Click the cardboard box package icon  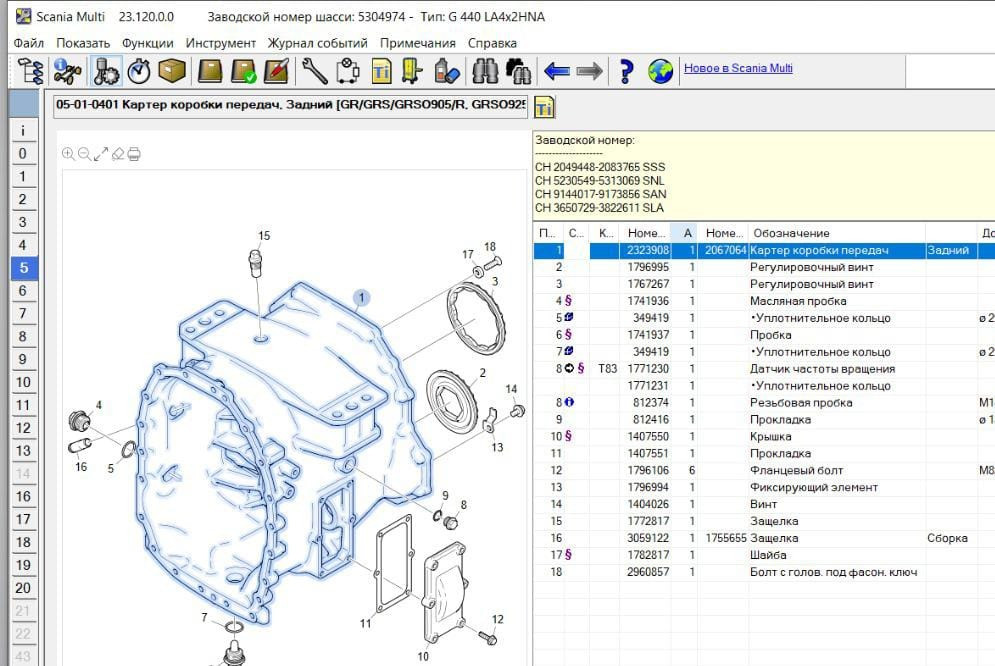point(172,71)
